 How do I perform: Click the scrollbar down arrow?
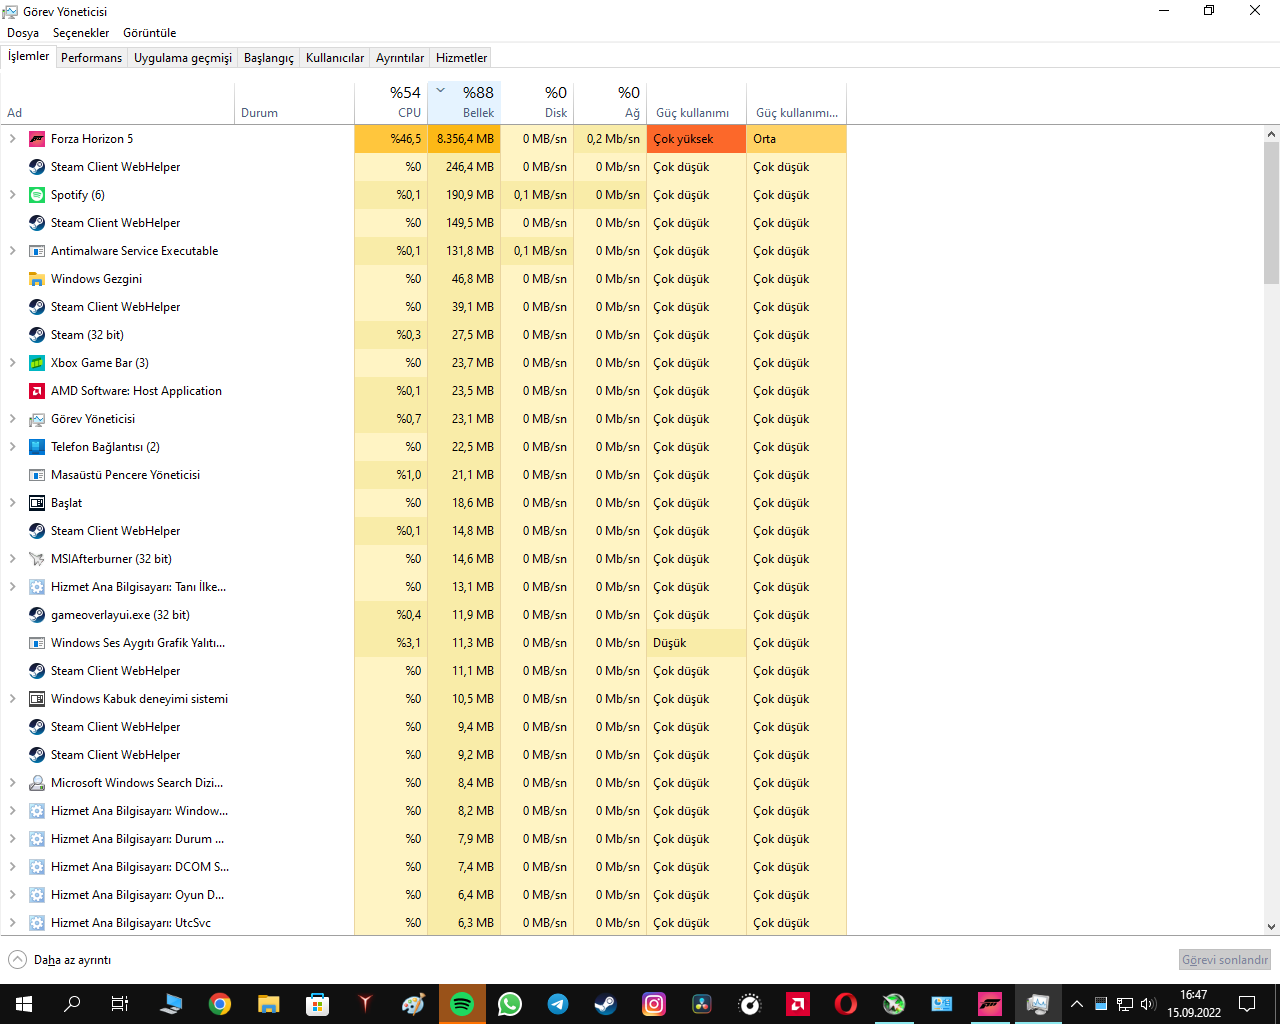1271,927
